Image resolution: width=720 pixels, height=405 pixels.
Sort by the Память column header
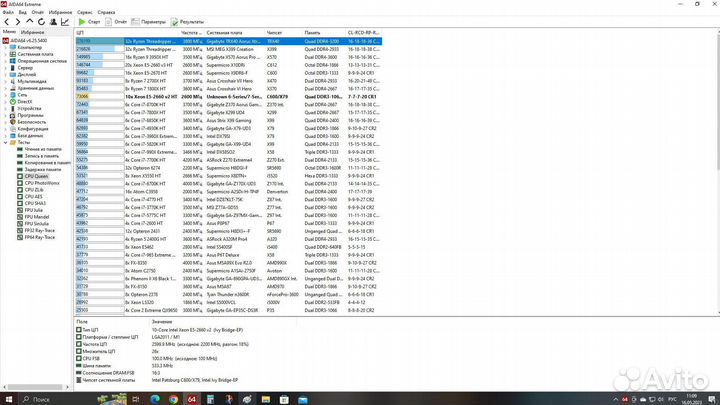tap(324, 33)
